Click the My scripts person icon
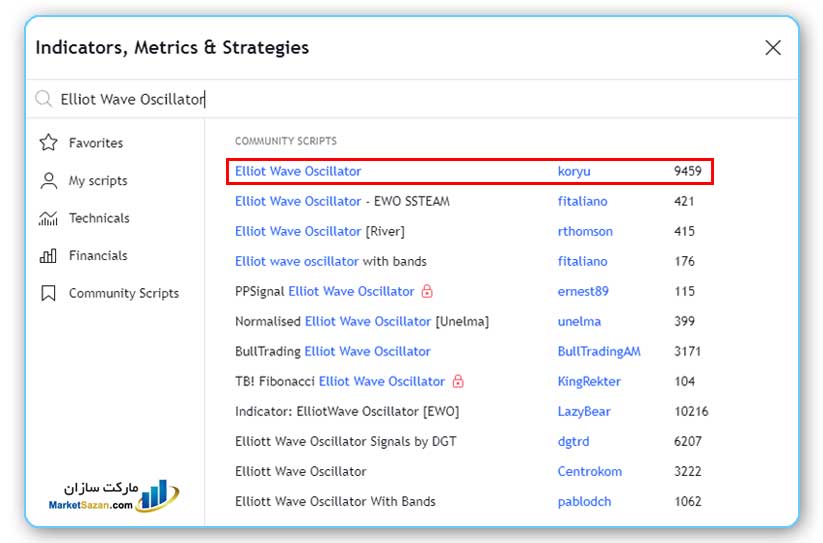 [48, 181]
